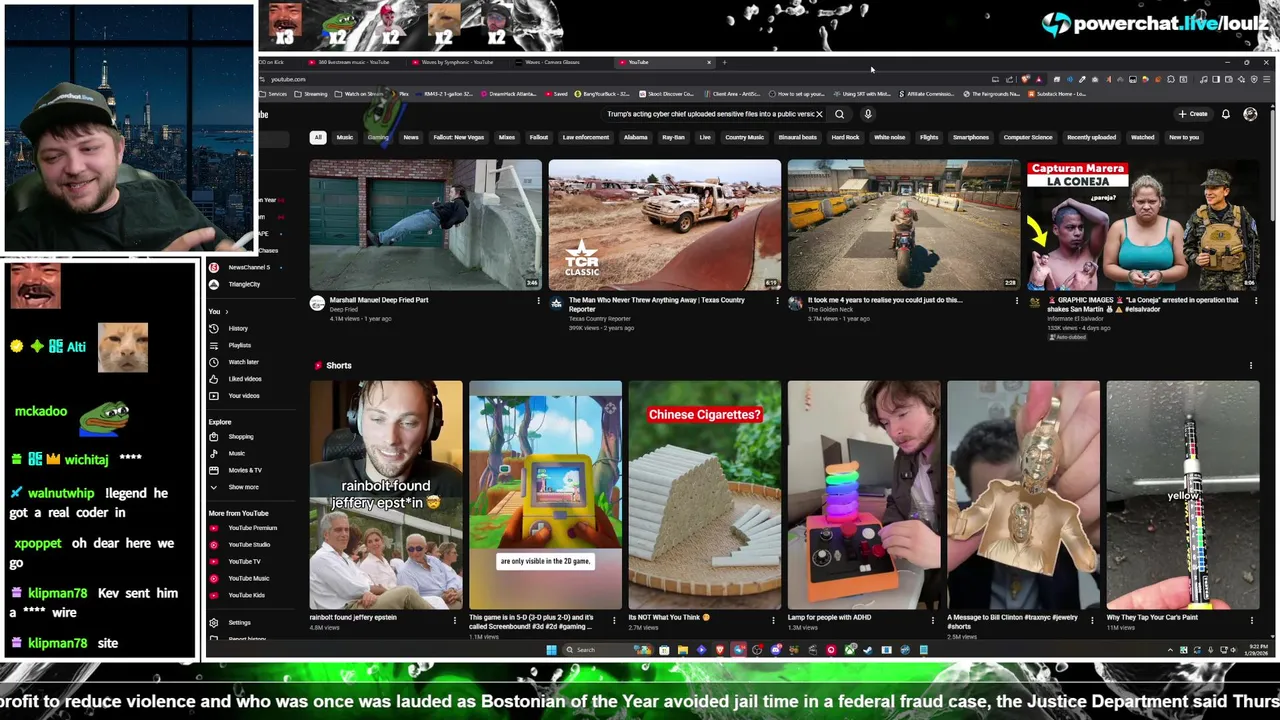
Task: Close the active YouTube browser tab
Action: click(x=709, y=62)
